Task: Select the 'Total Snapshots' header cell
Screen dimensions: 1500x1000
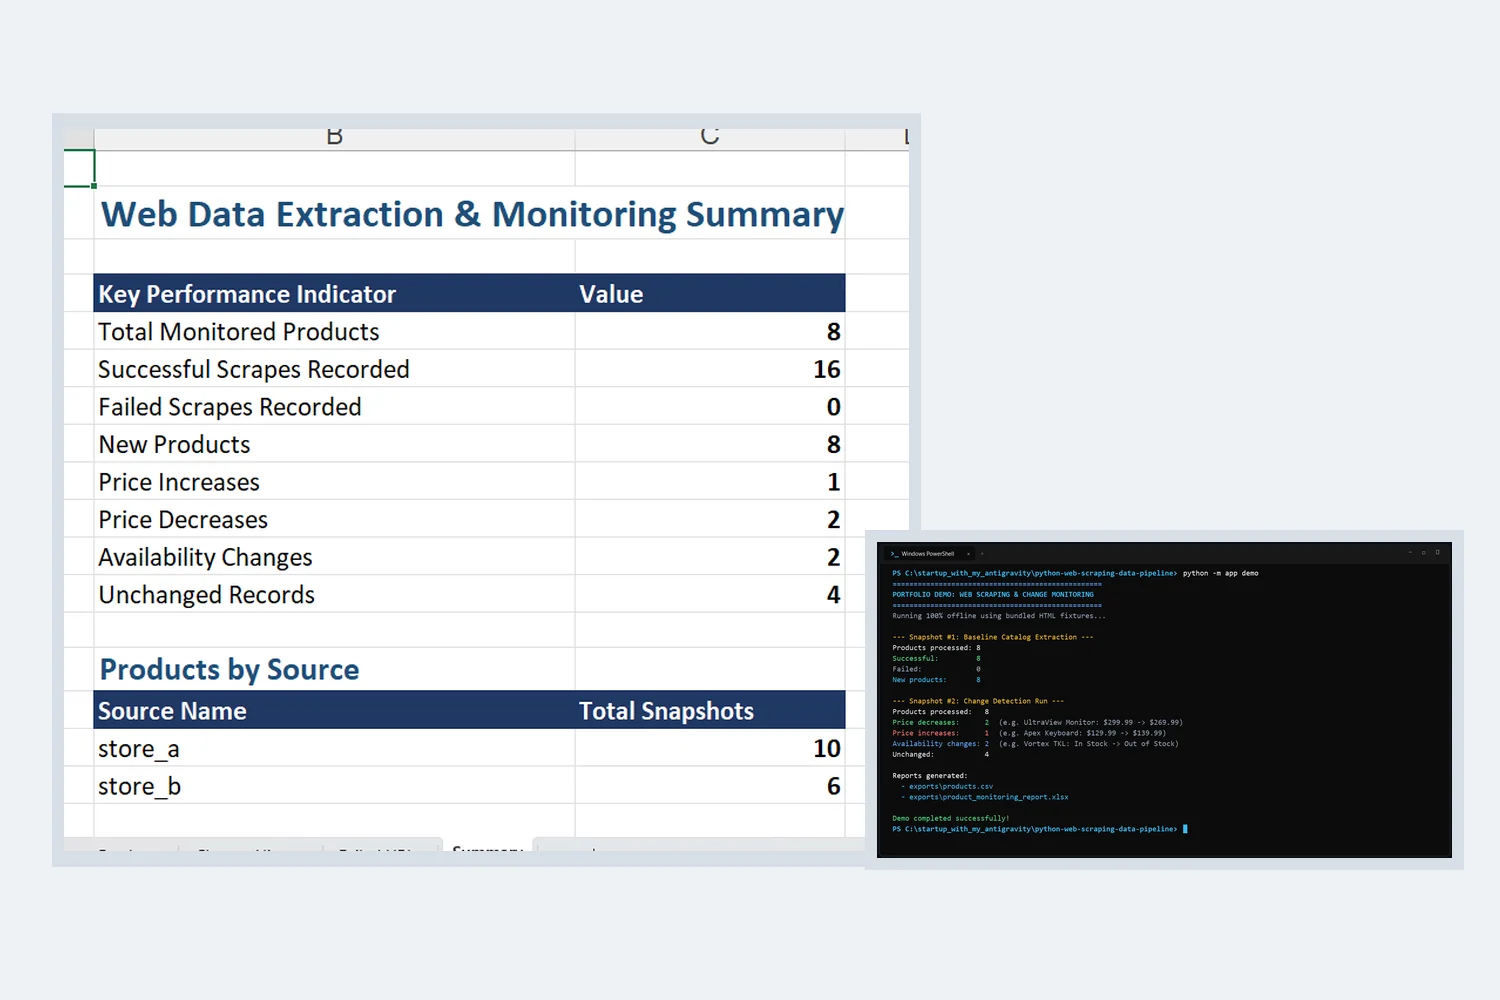Action: (x=710, y=710)
